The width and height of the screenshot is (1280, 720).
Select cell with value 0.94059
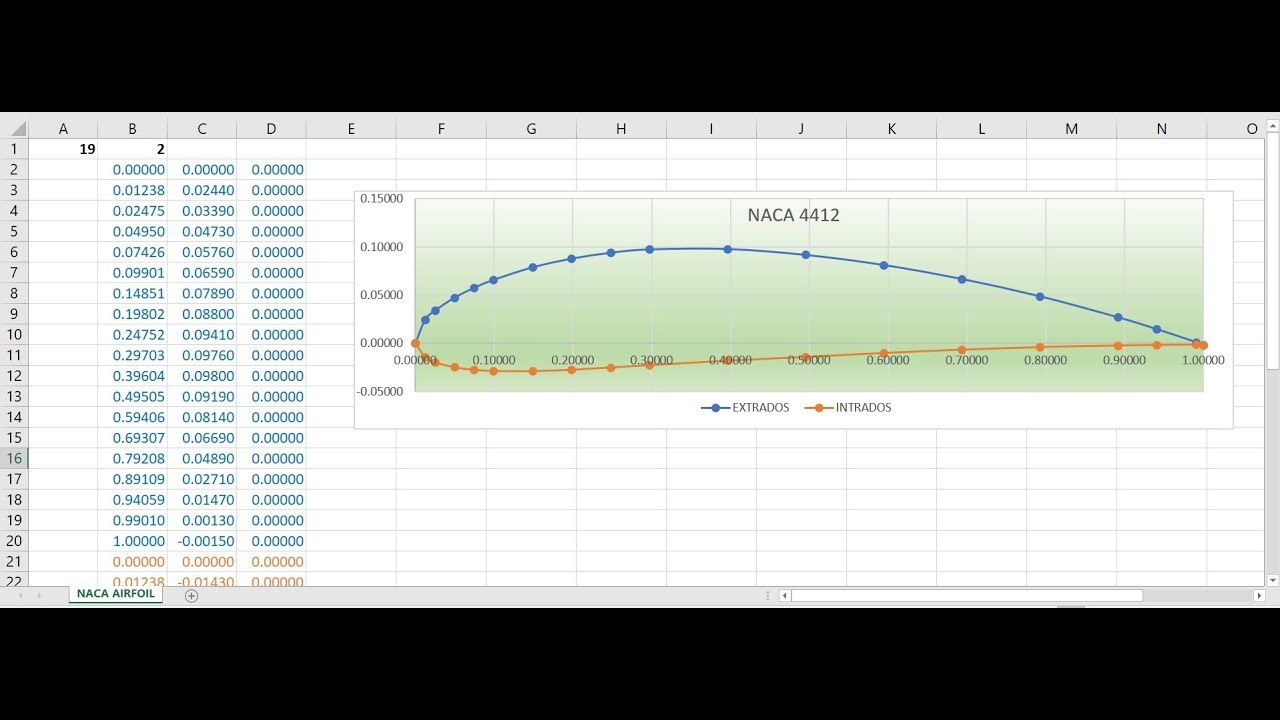[132, 500]
